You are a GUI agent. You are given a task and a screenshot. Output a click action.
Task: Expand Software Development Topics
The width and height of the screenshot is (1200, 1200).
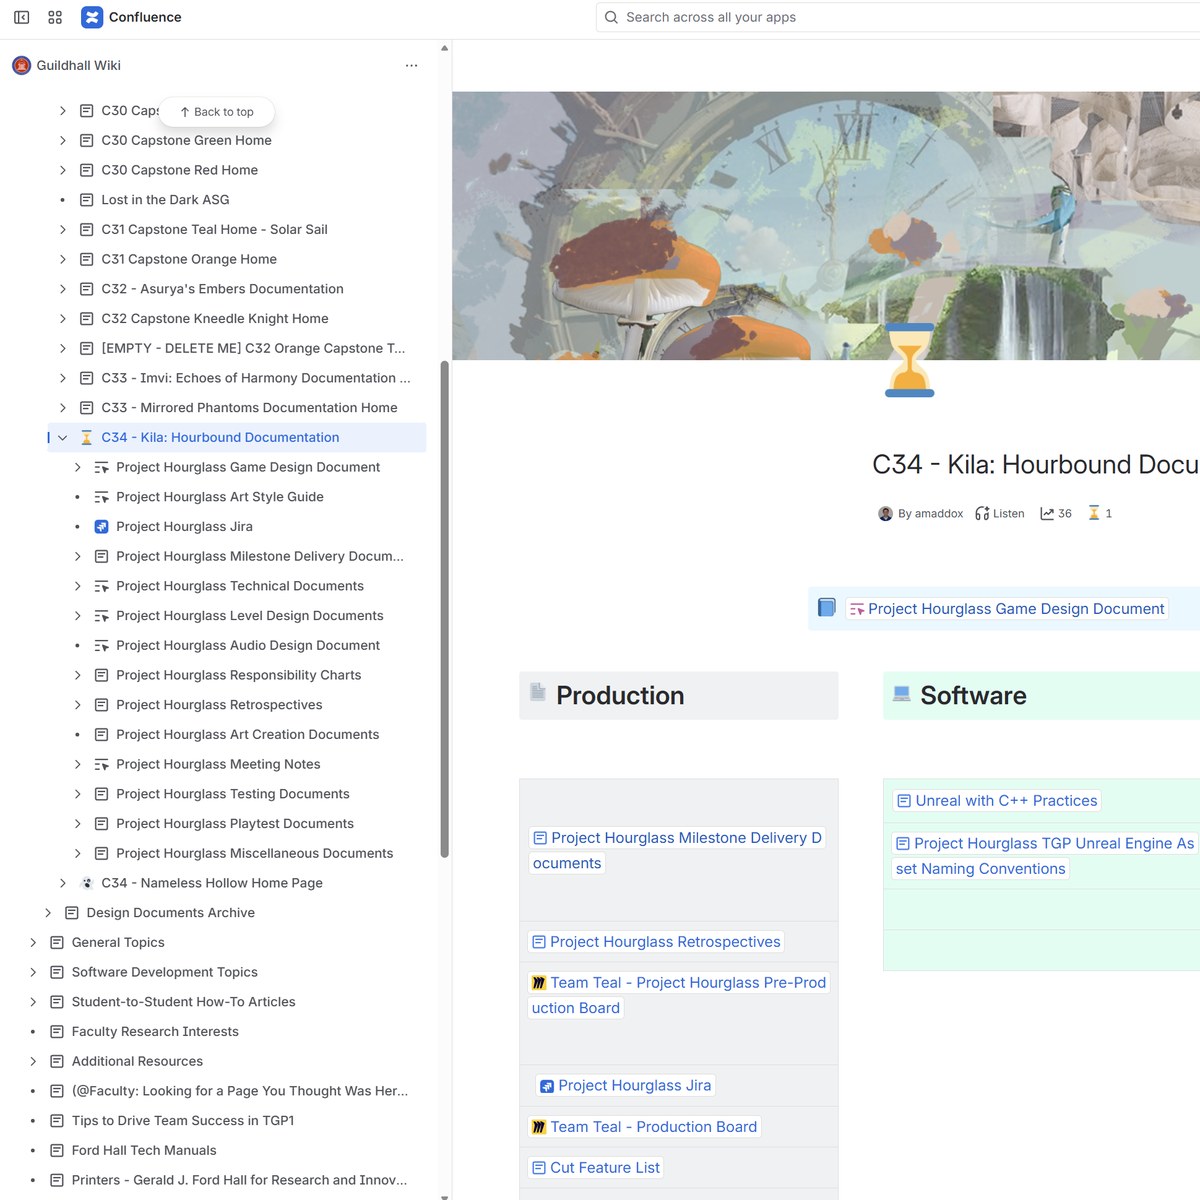click(x=33, y=972)
